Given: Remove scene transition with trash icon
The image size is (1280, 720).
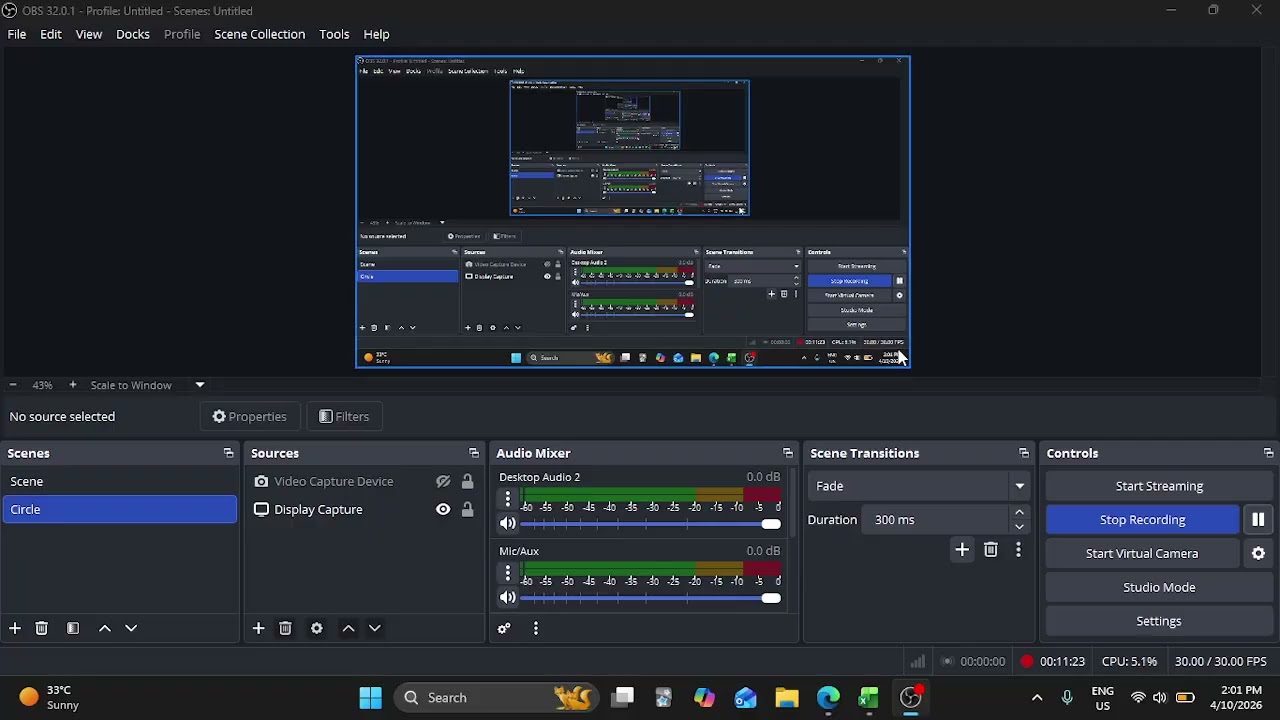Looking at the screenshot, I should click(x=991, y=549).
